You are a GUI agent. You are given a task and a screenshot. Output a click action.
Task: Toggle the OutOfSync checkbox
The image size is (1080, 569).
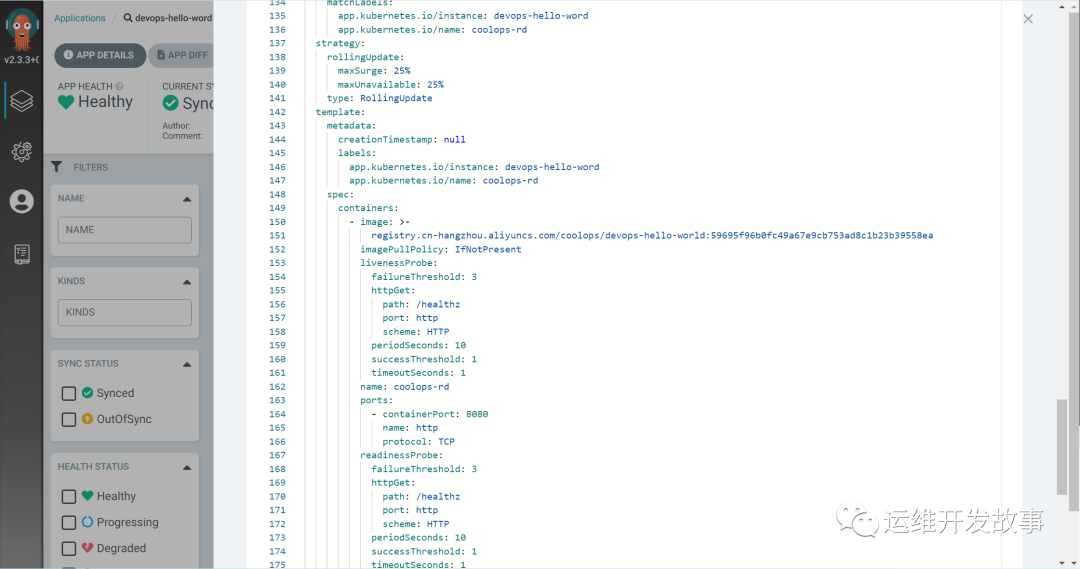coord(69,420)
